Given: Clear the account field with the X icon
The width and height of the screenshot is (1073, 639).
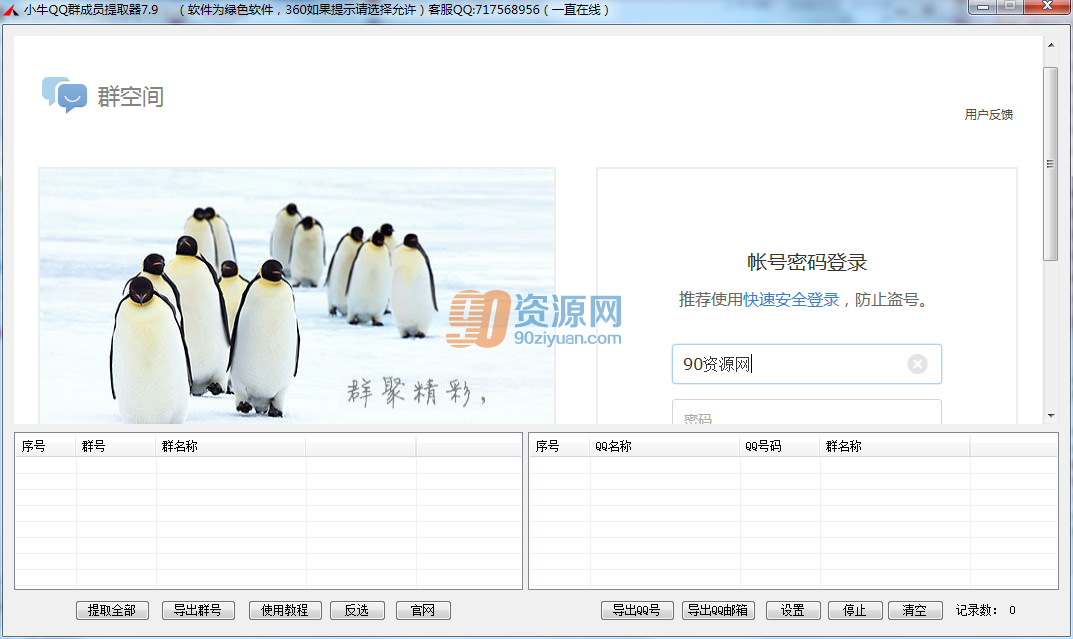Looking at the screenshot, I should 917,364.
